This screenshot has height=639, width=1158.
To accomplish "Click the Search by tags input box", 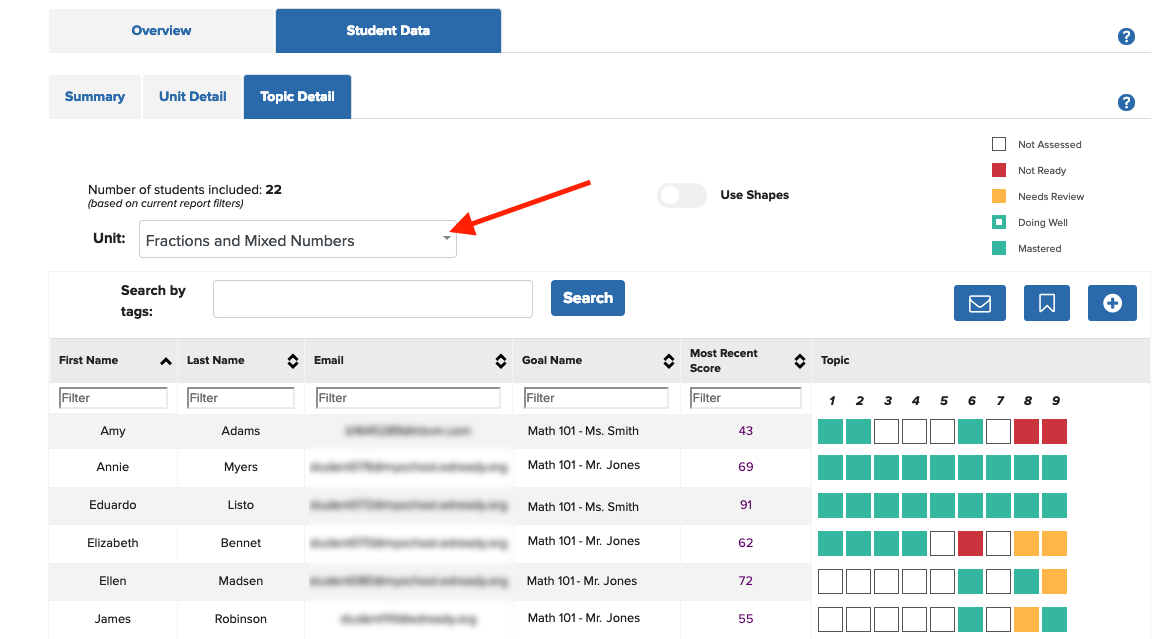I will click(372, 298).
